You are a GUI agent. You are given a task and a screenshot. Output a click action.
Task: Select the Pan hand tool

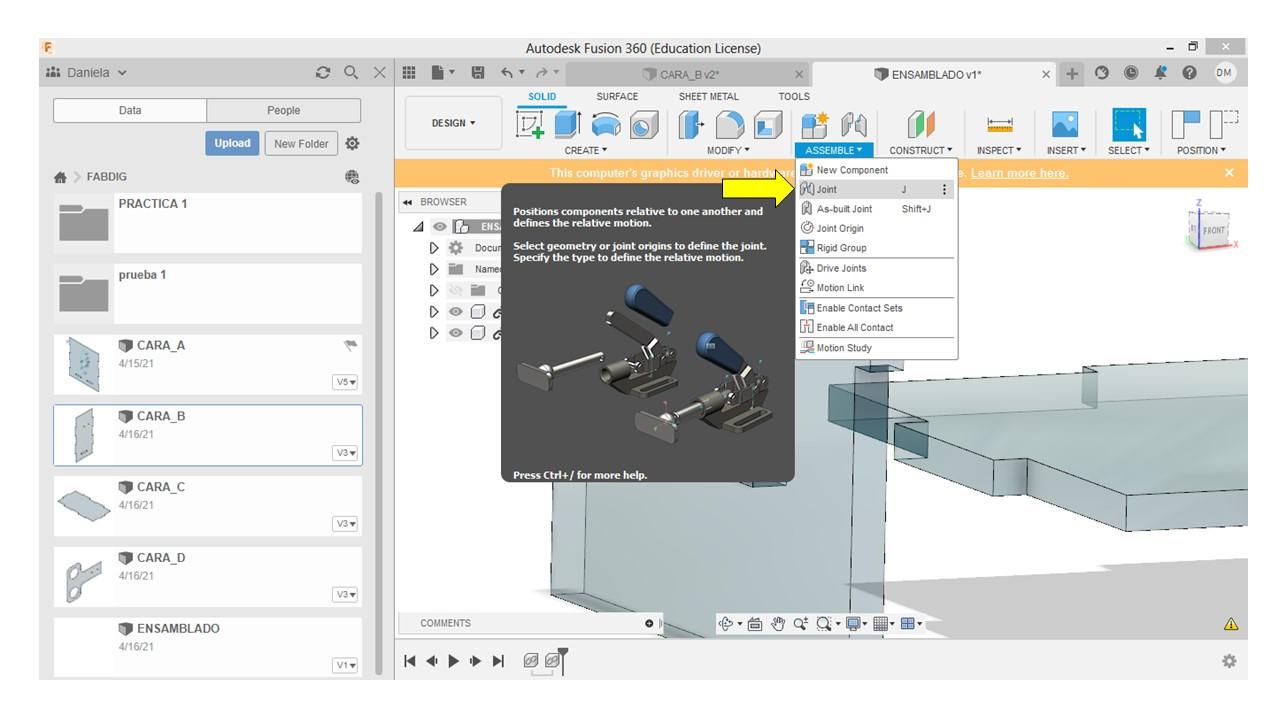click(778, 624)
